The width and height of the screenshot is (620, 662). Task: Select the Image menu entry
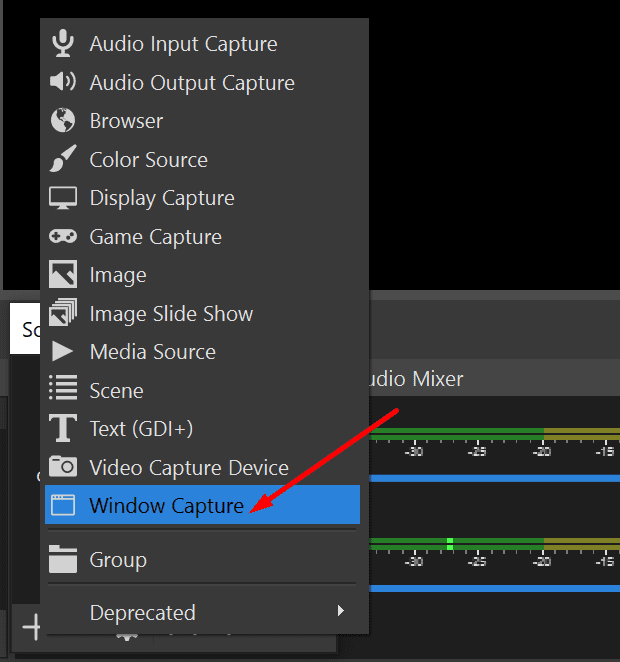(x=203, y=275)
